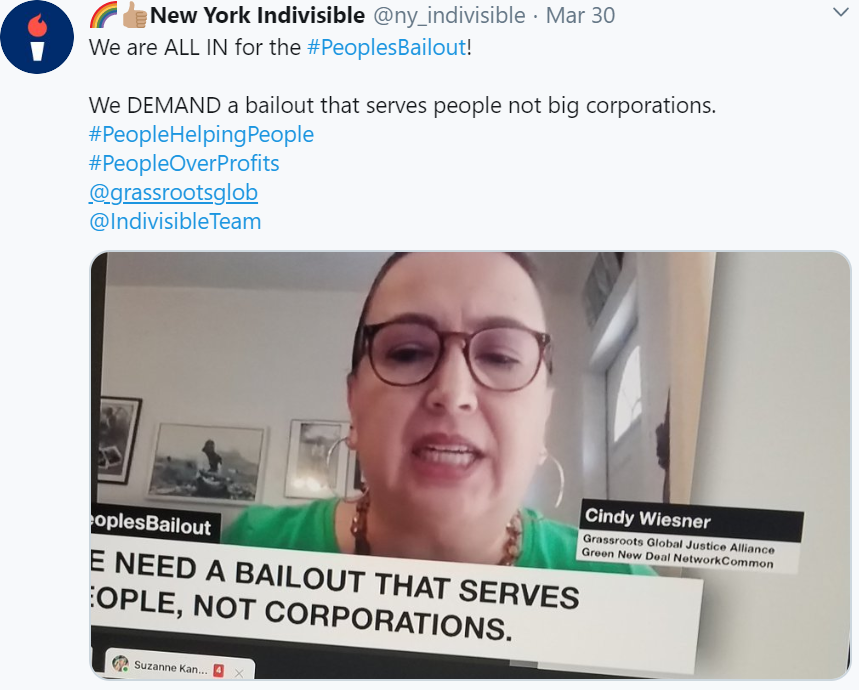The width and height of the screenshot is (859, 690).
Task: Open the #PeopleOverProfits hashtag
Action: [184, 163]
